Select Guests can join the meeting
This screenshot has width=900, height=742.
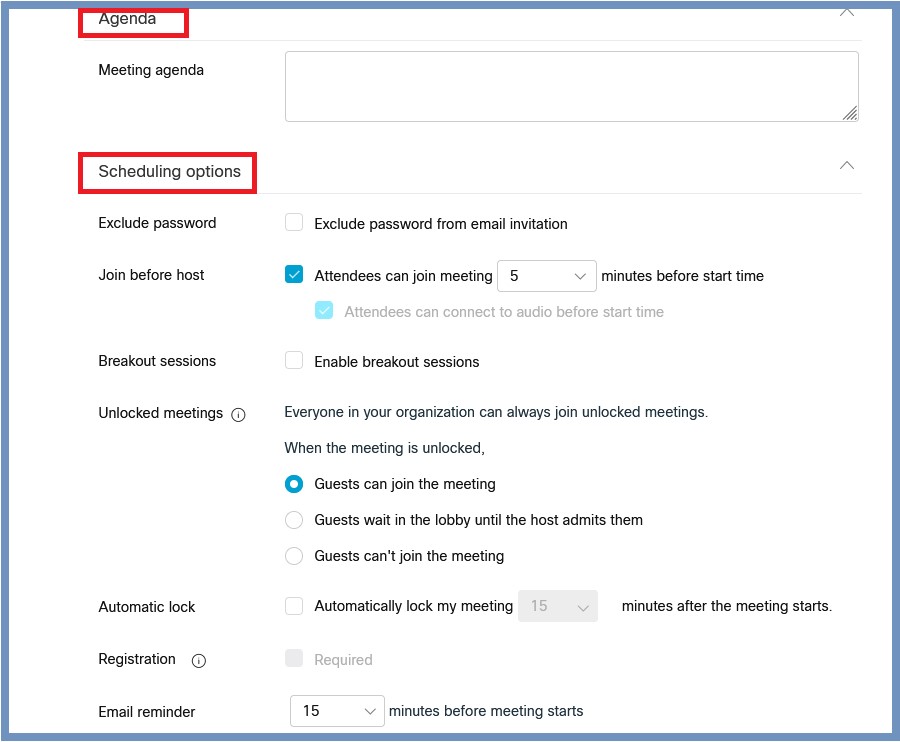(294, 484)
